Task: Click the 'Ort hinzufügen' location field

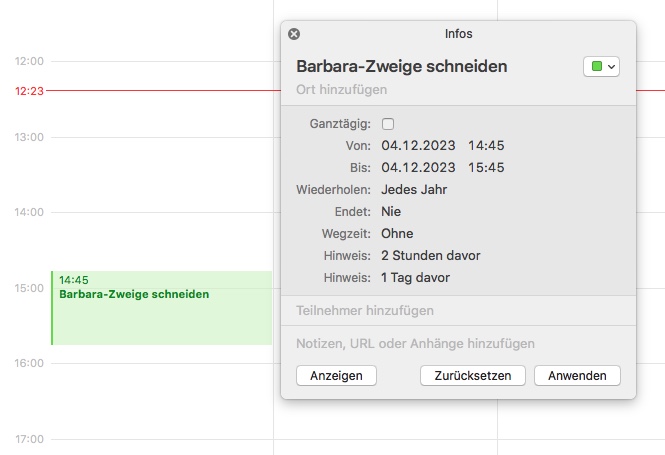Action: (x=341, y=90)
